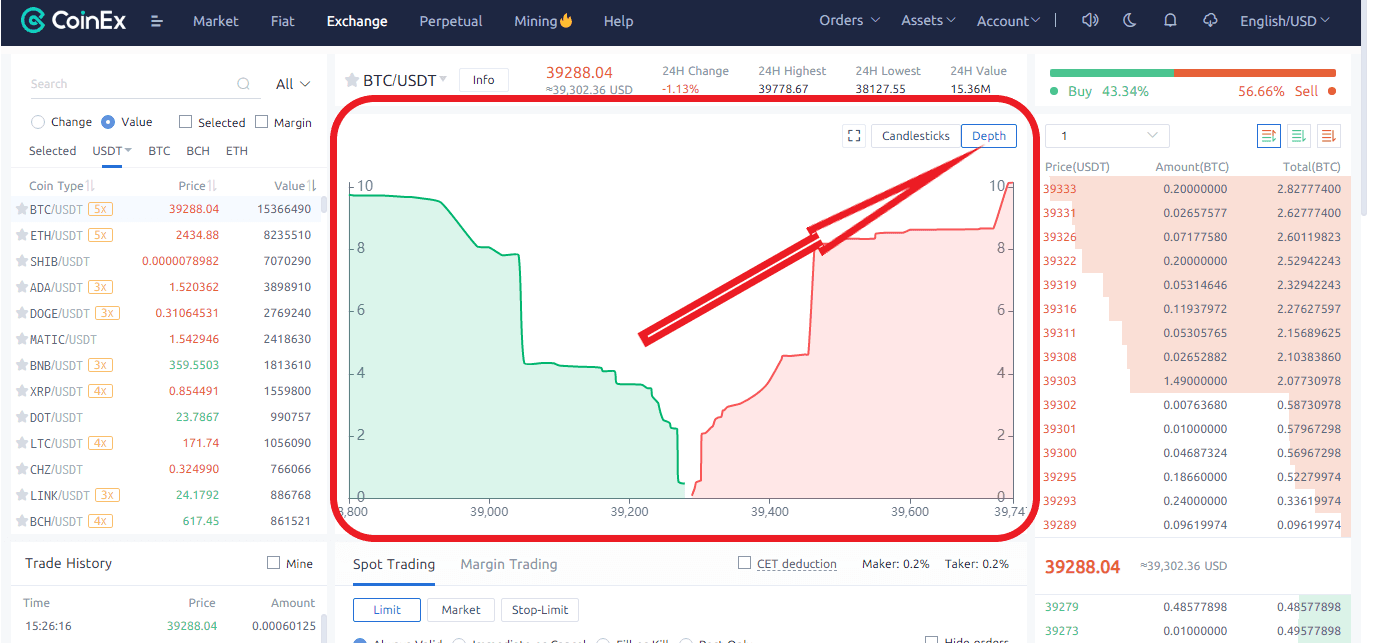Select the Value radio button
1375x643 pixels.
click(x=108, y=122)
